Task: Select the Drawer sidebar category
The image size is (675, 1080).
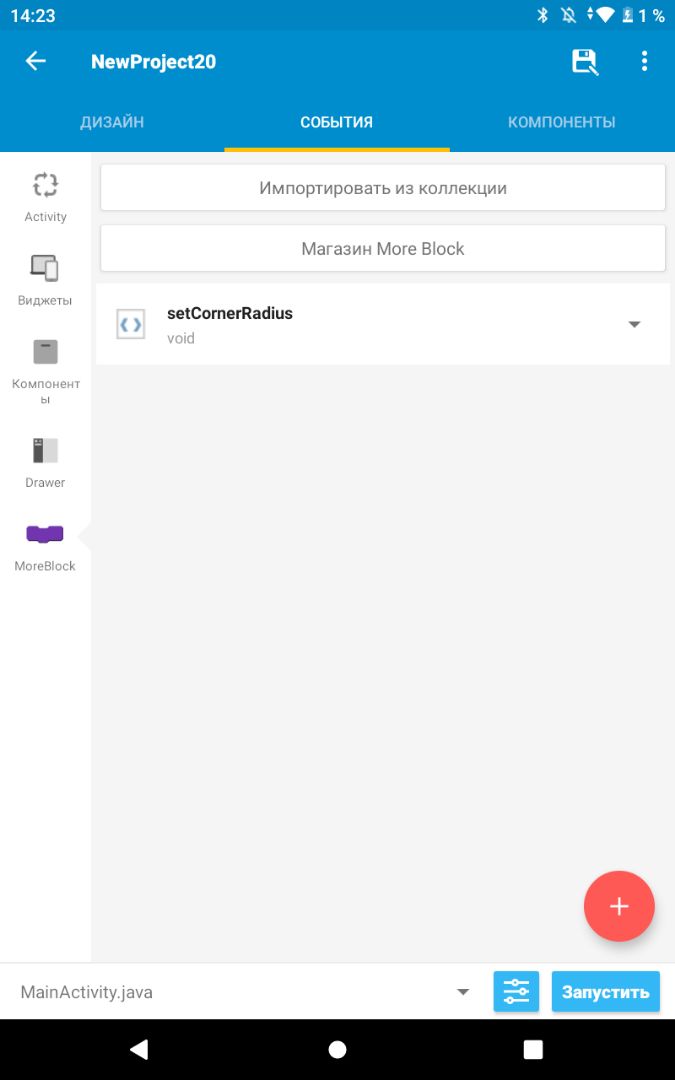Action: click(45, 463)
